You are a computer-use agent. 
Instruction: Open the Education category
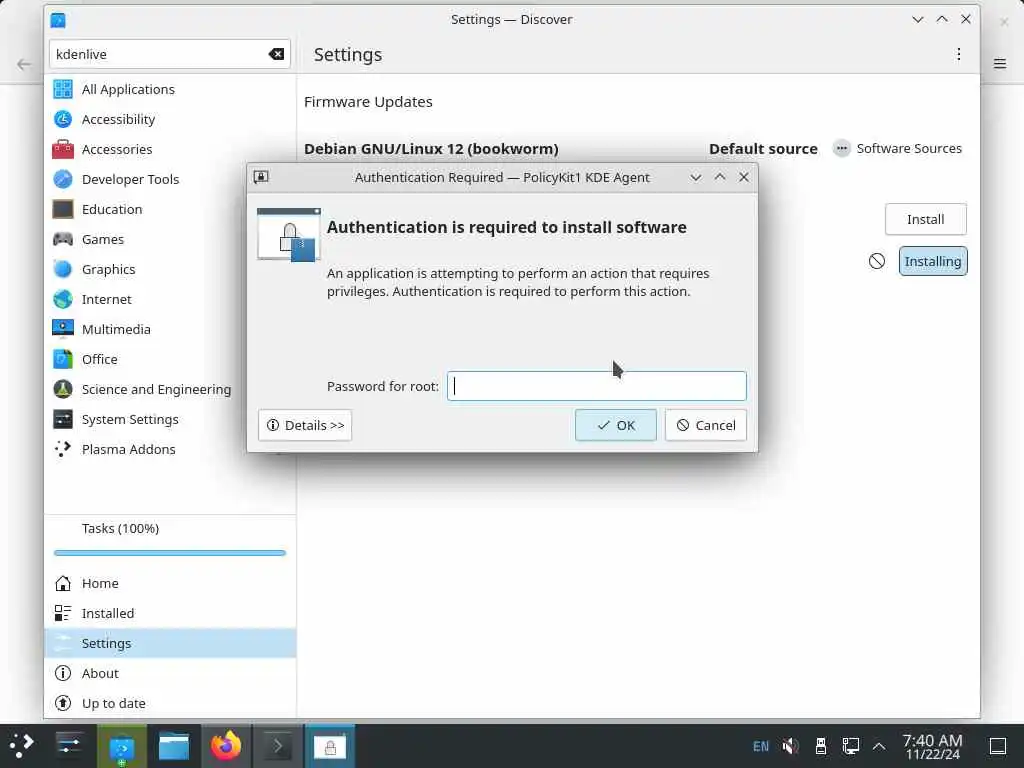click(170, 209)
